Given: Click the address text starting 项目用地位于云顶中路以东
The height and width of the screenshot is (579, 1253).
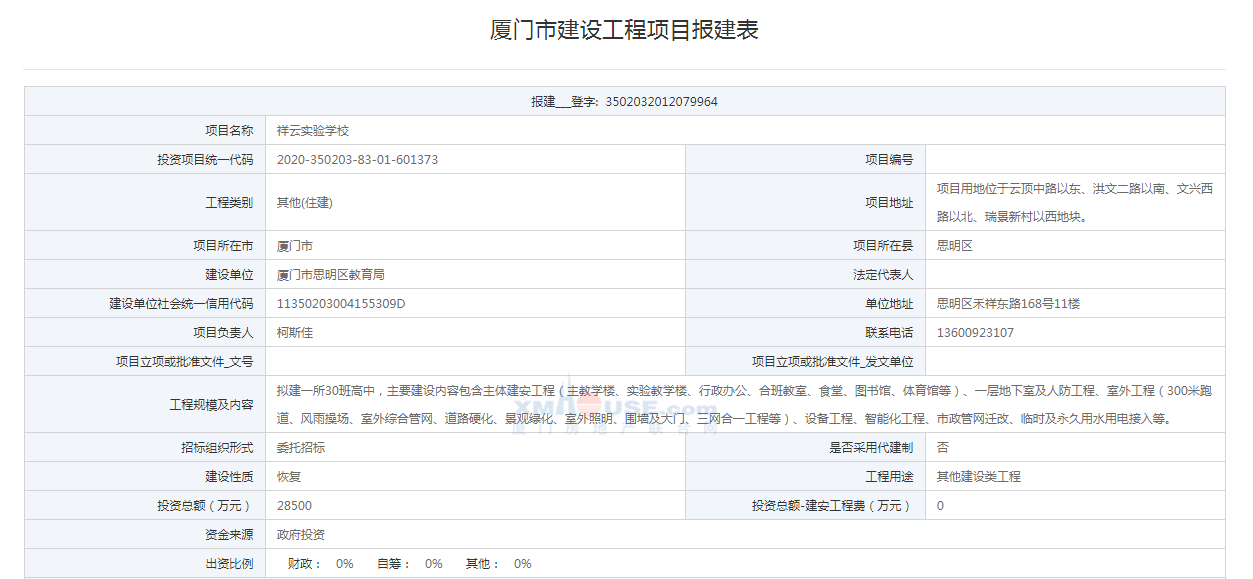Looking at the screenshot, I should coord(1075,203).
